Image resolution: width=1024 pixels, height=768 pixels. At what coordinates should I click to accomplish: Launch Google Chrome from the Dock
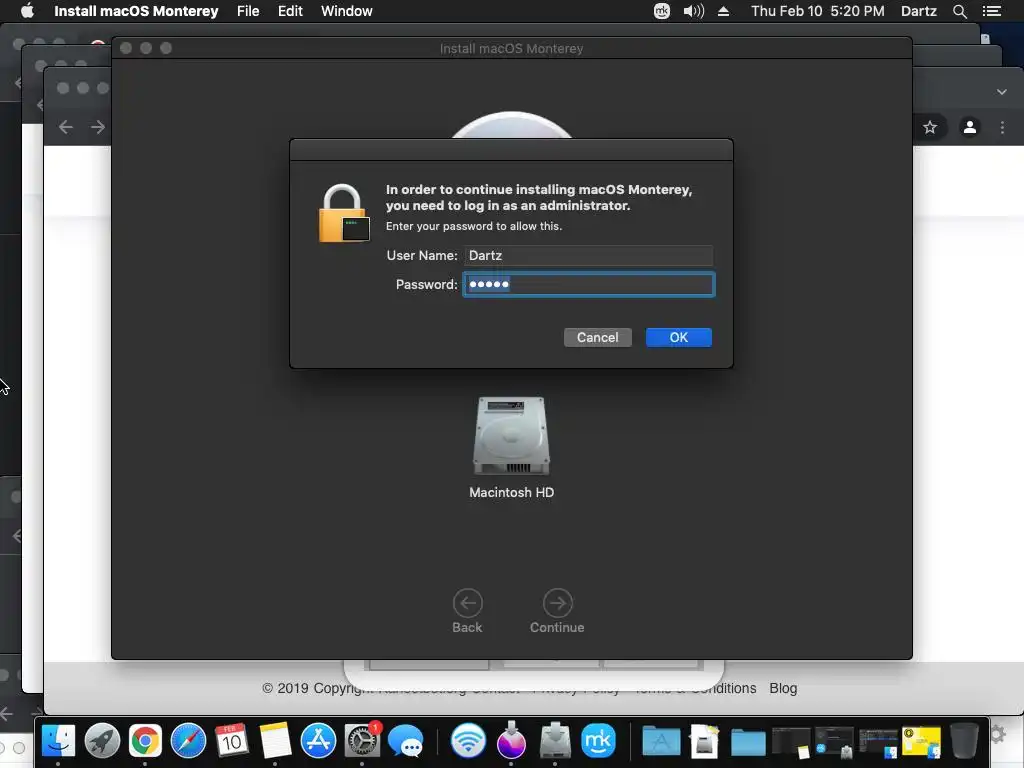coord(145,741)
